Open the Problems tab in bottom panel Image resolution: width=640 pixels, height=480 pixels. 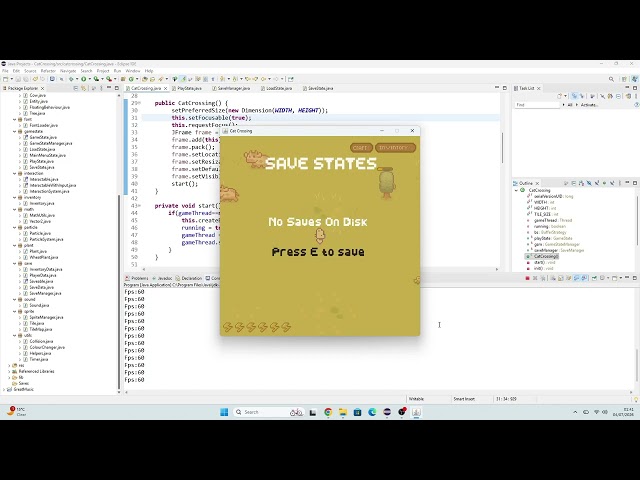137,278
